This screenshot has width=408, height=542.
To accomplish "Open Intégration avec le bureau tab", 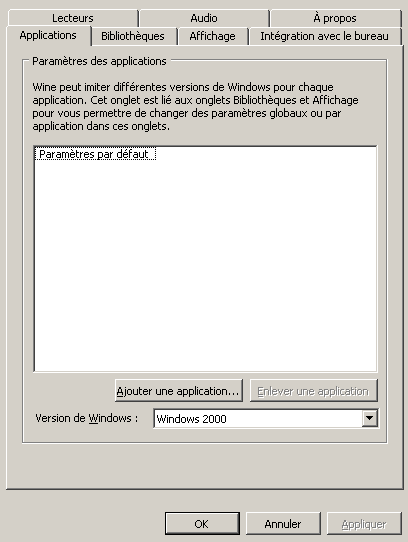I will [x=324, y=36].
